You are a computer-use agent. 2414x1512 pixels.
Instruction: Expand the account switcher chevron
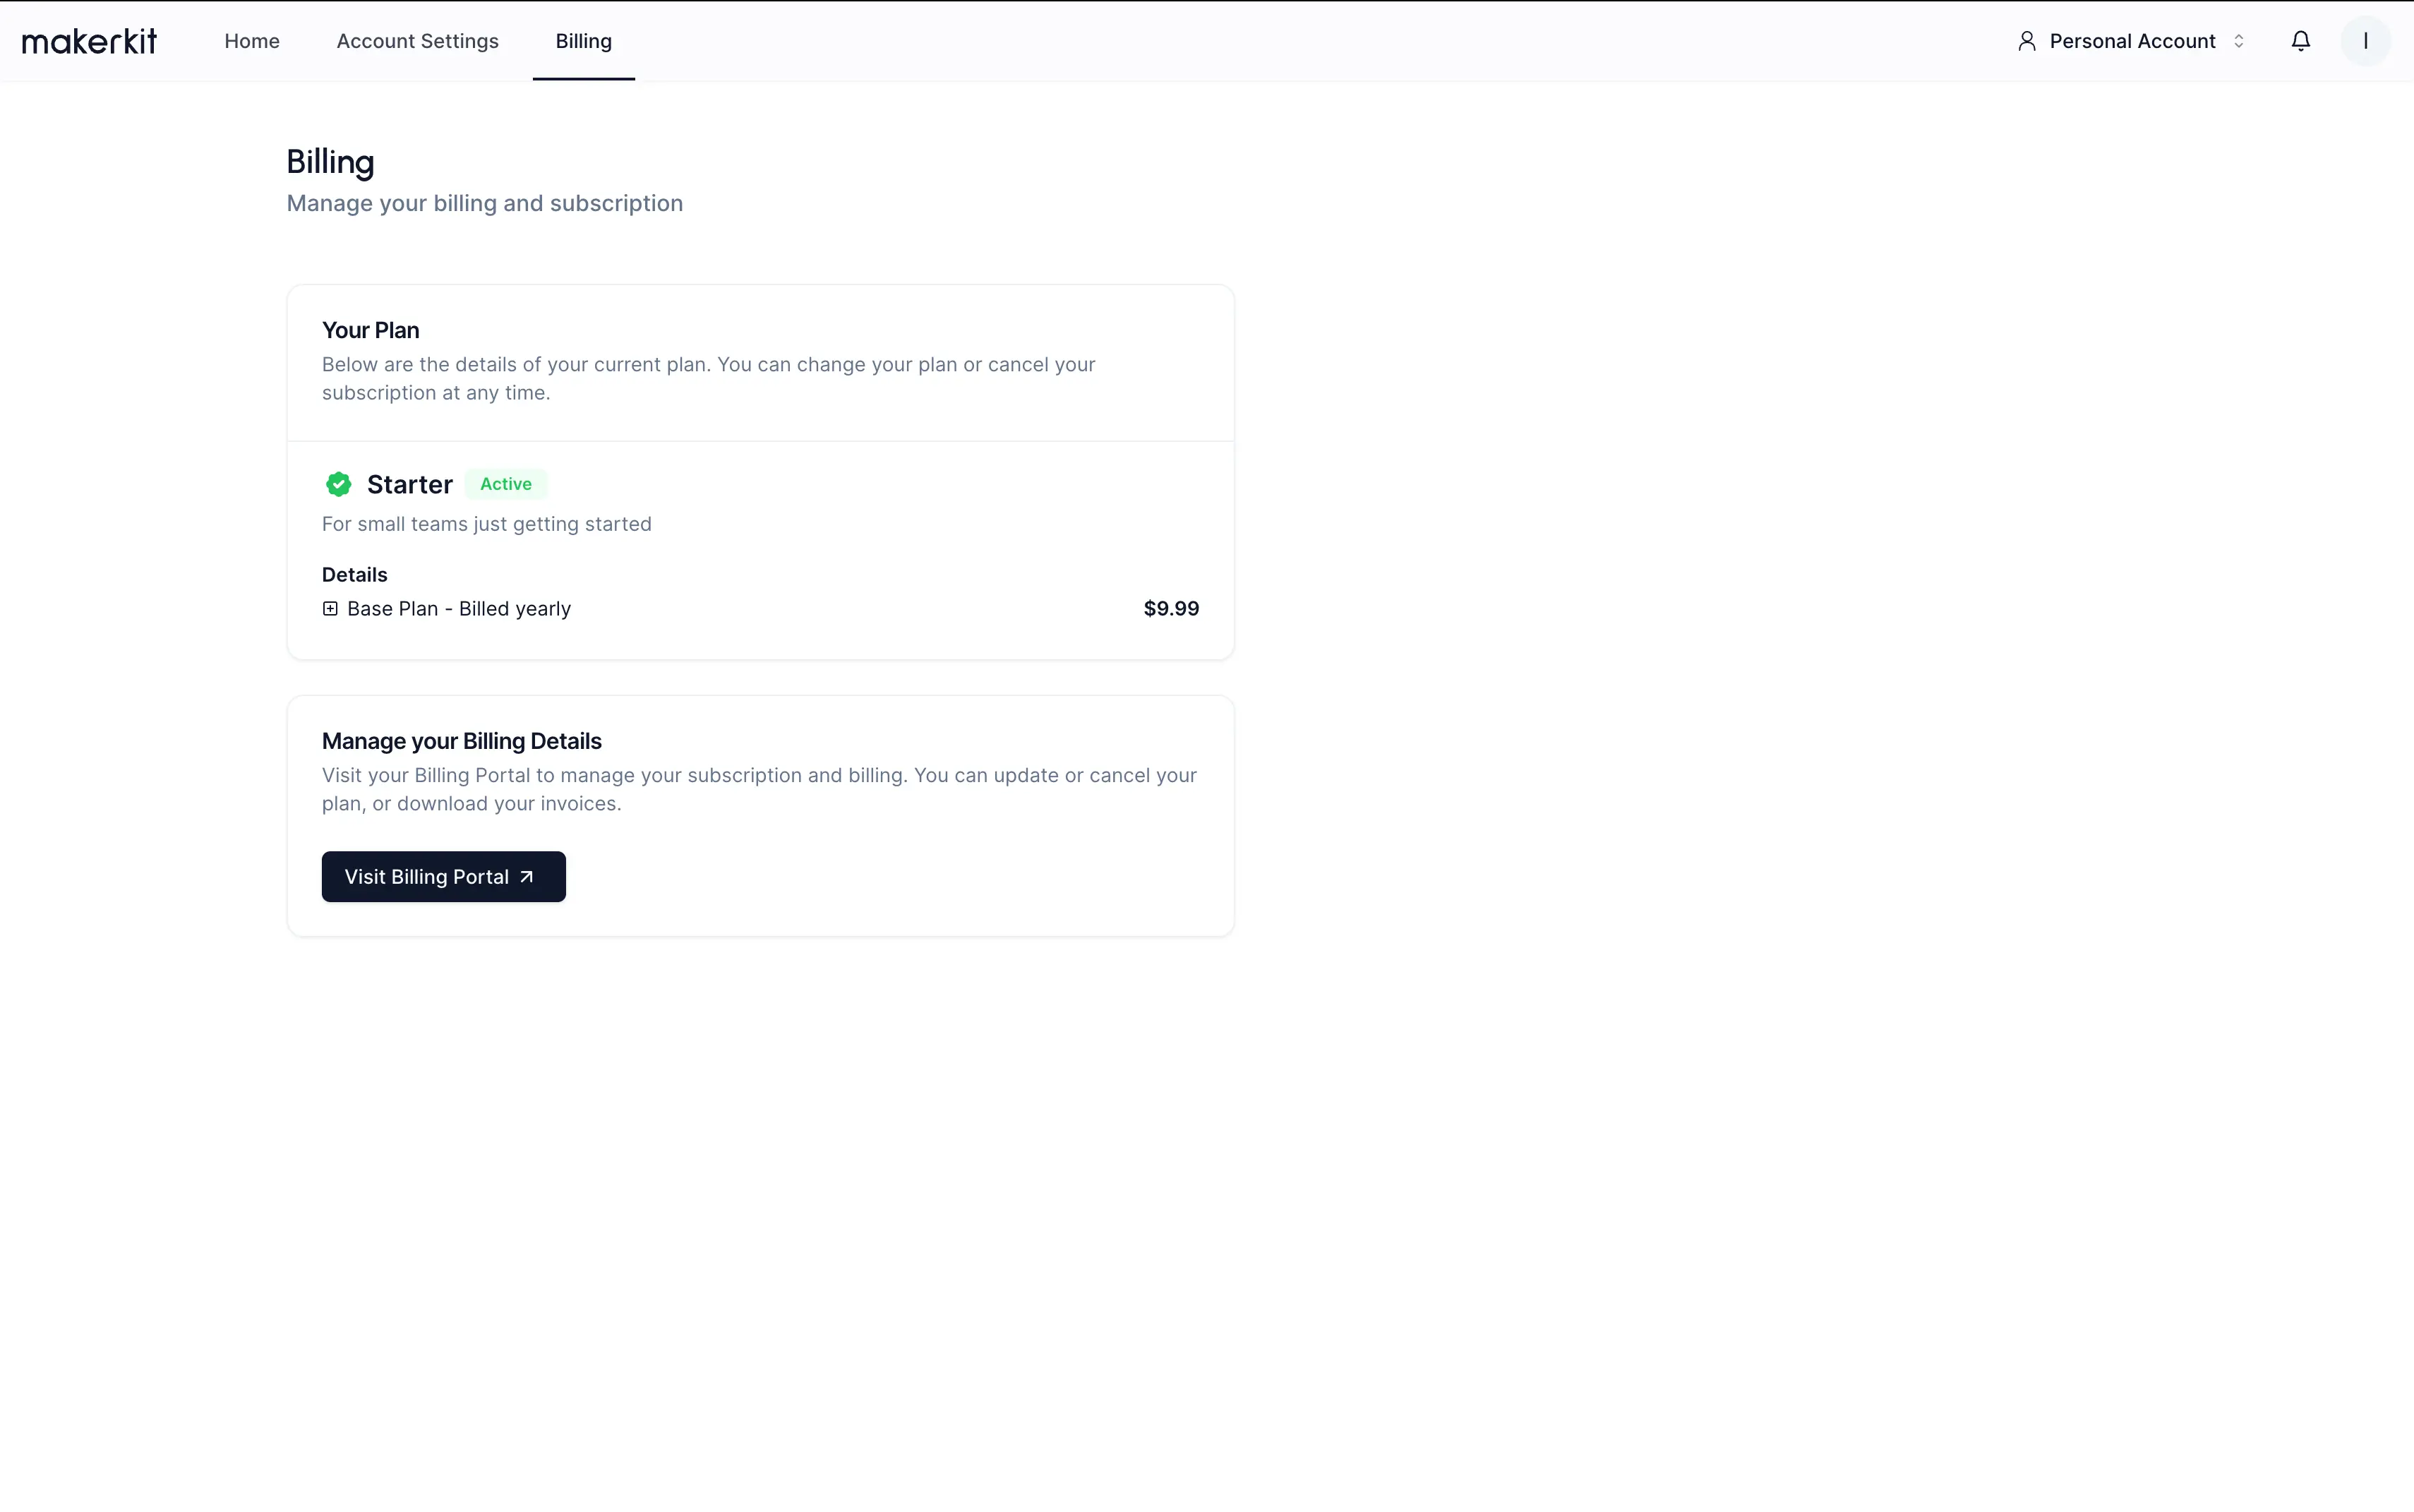pos(2239,41)
